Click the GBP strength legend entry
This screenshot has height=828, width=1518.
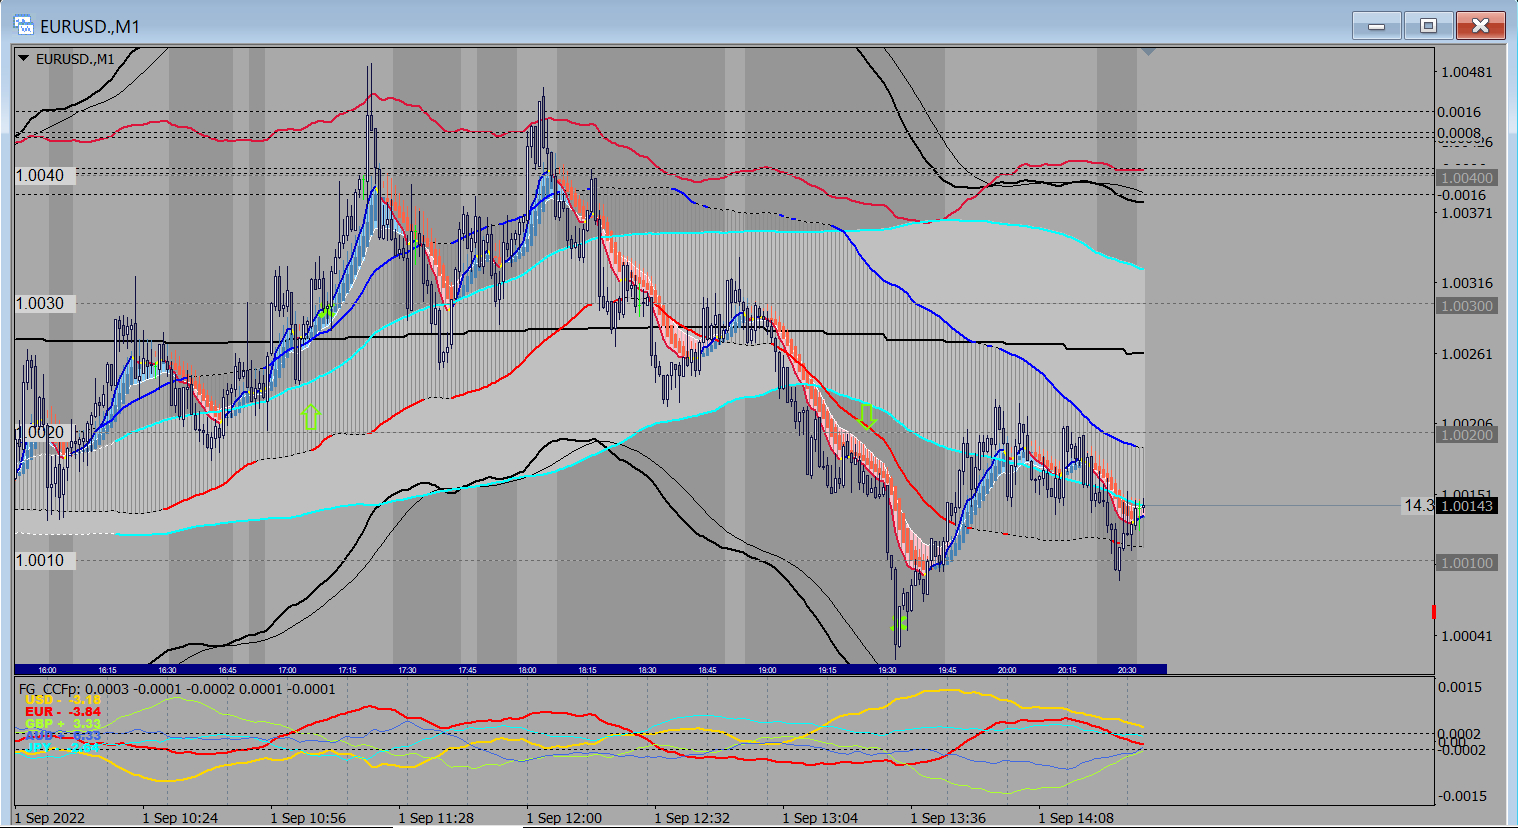point(62,724)
